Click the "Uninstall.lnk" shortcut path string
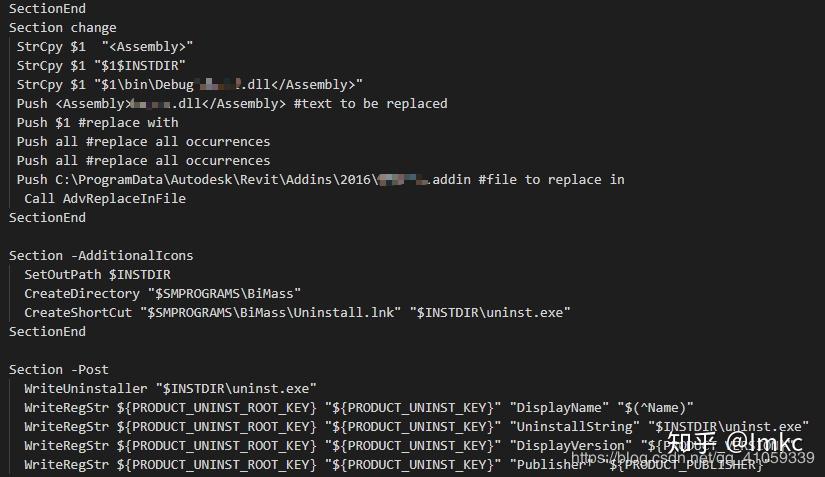 [273, 312]
